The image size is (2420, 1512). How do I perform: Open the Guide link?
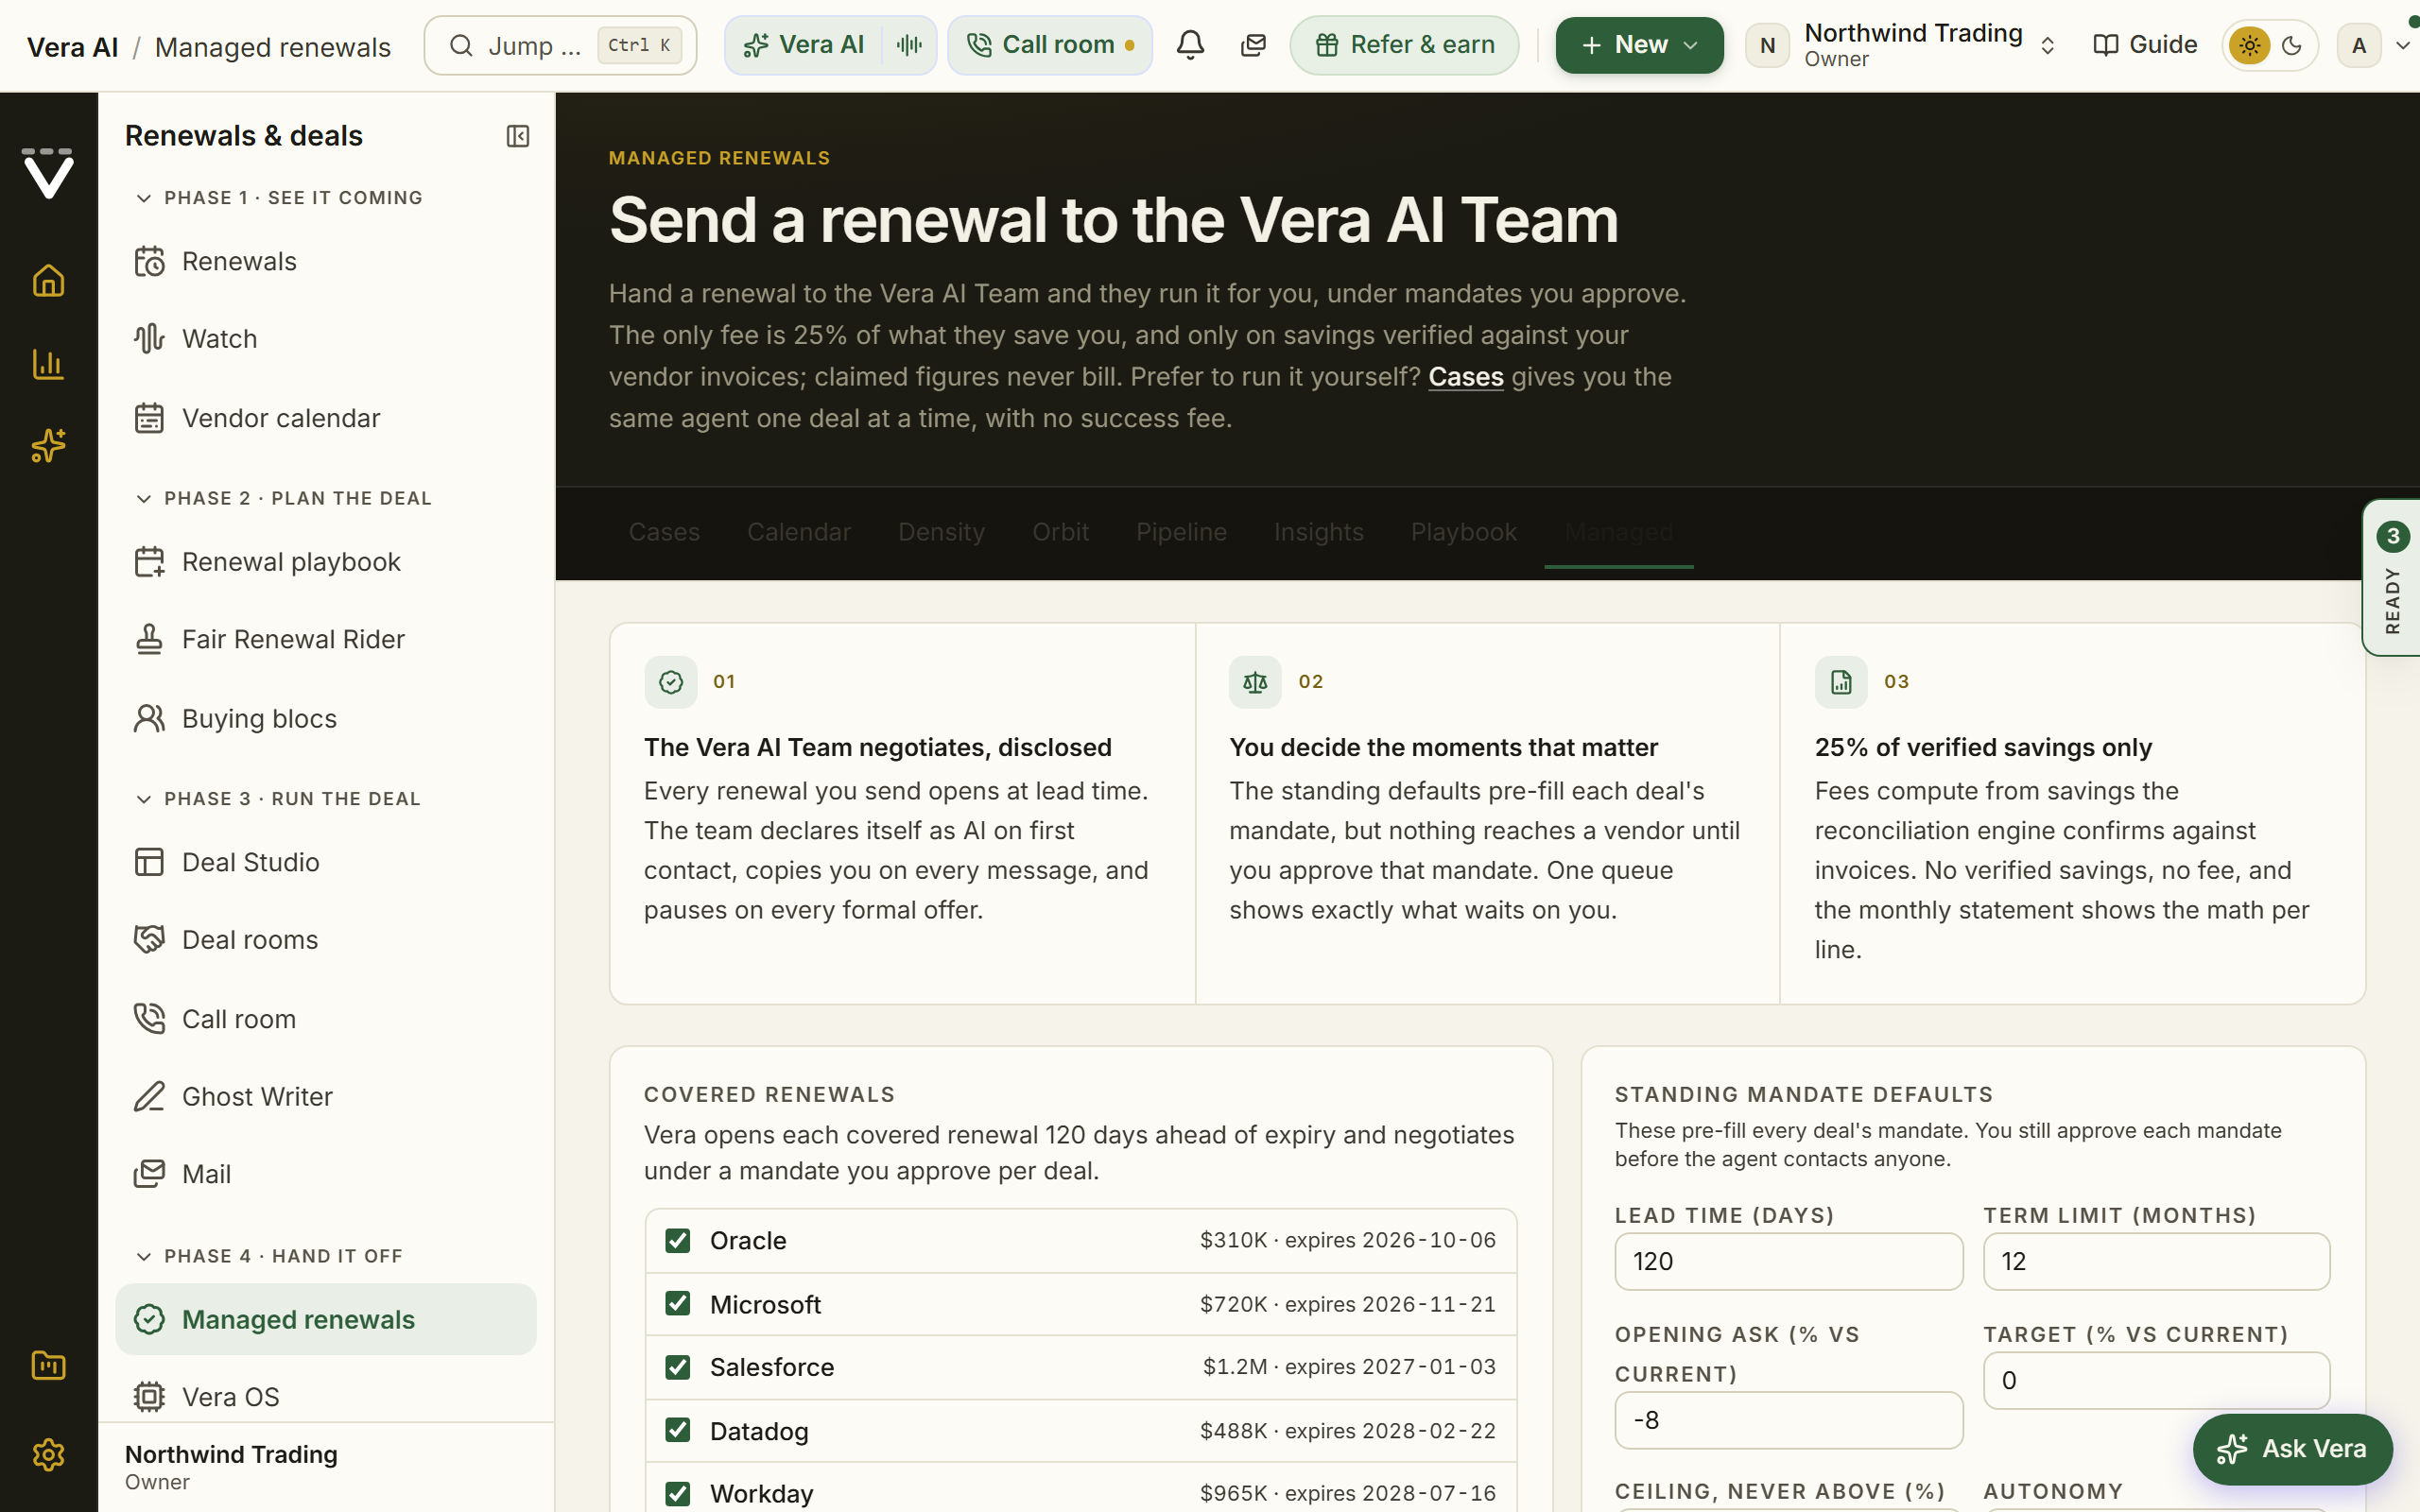click(x=2145, y=45)
